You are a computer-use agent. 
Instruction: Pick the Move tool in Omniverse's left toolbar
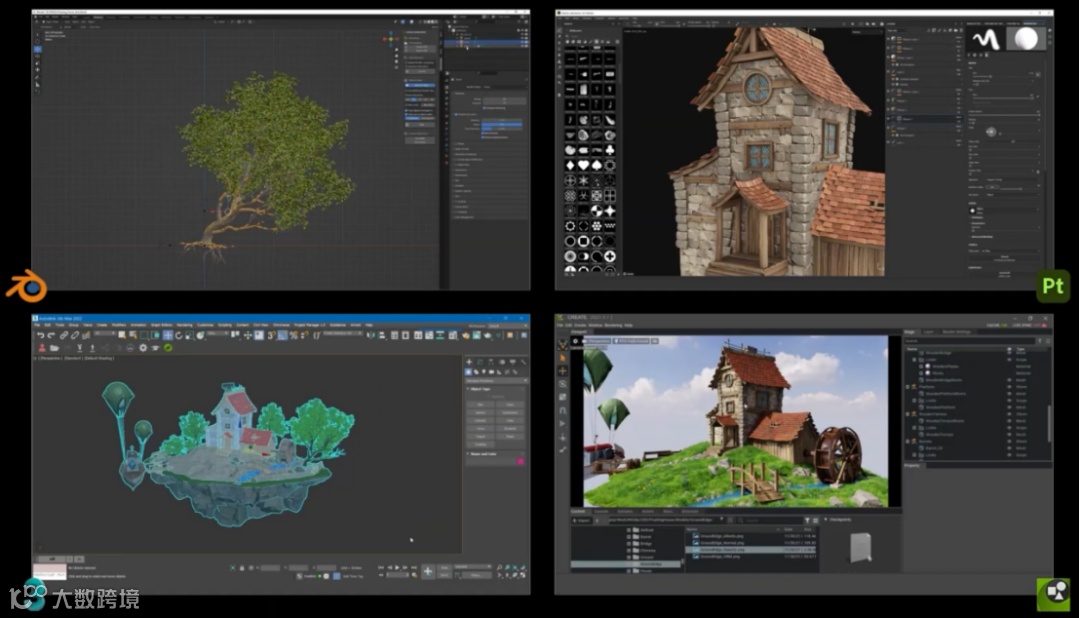[562, 371]
